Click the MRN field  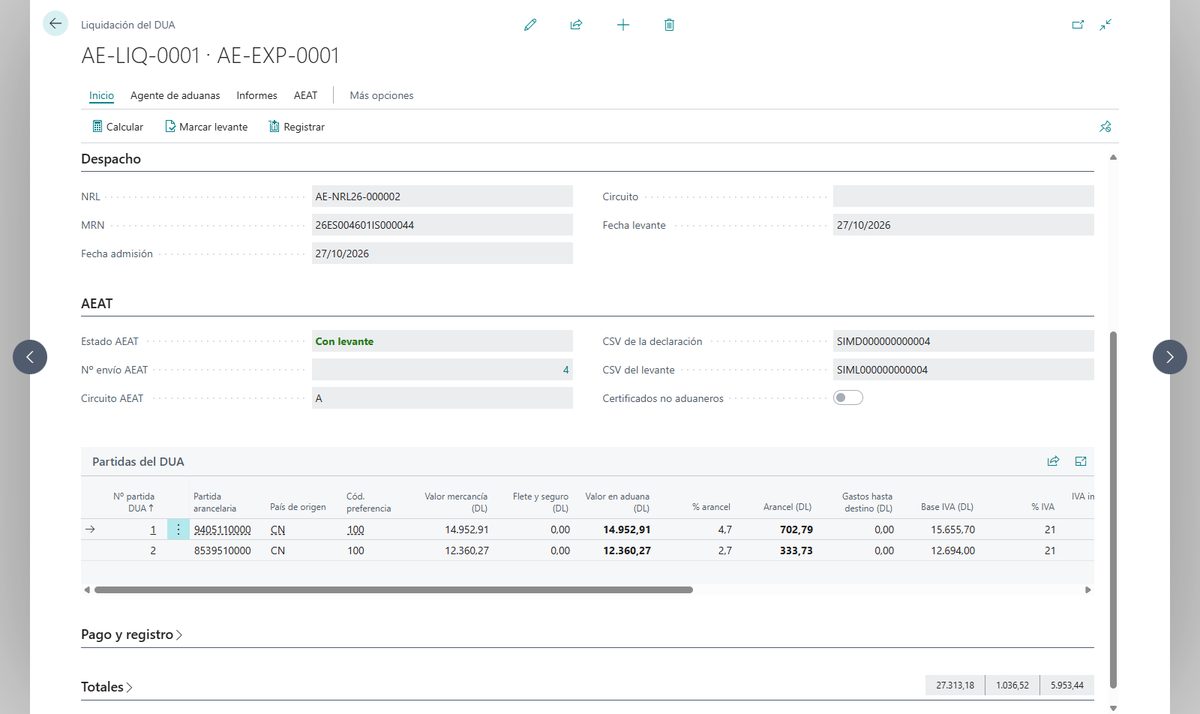[442, 225]
